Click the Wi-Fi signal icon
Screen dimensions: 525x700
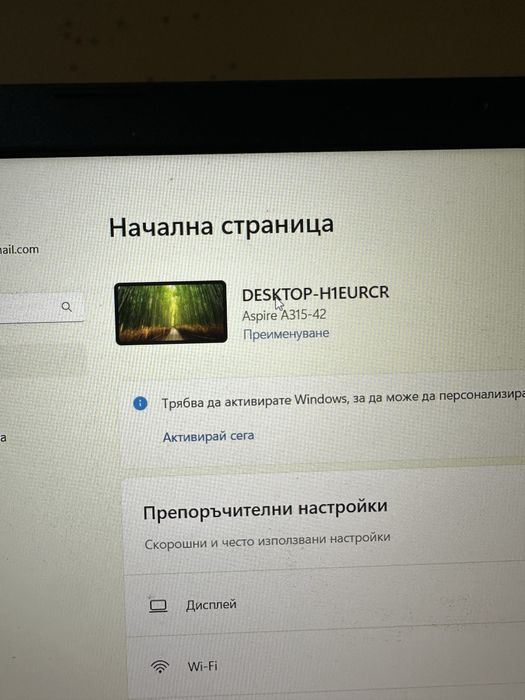(160, 667)
